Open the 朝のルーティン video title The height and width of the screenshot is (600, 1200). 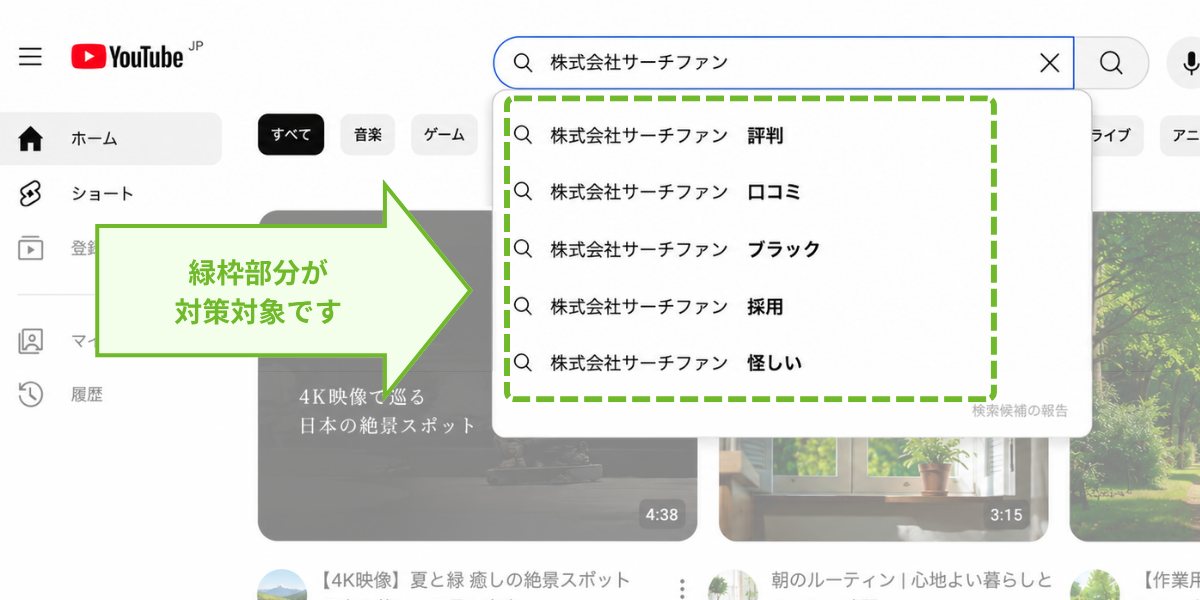pos(911,581)
